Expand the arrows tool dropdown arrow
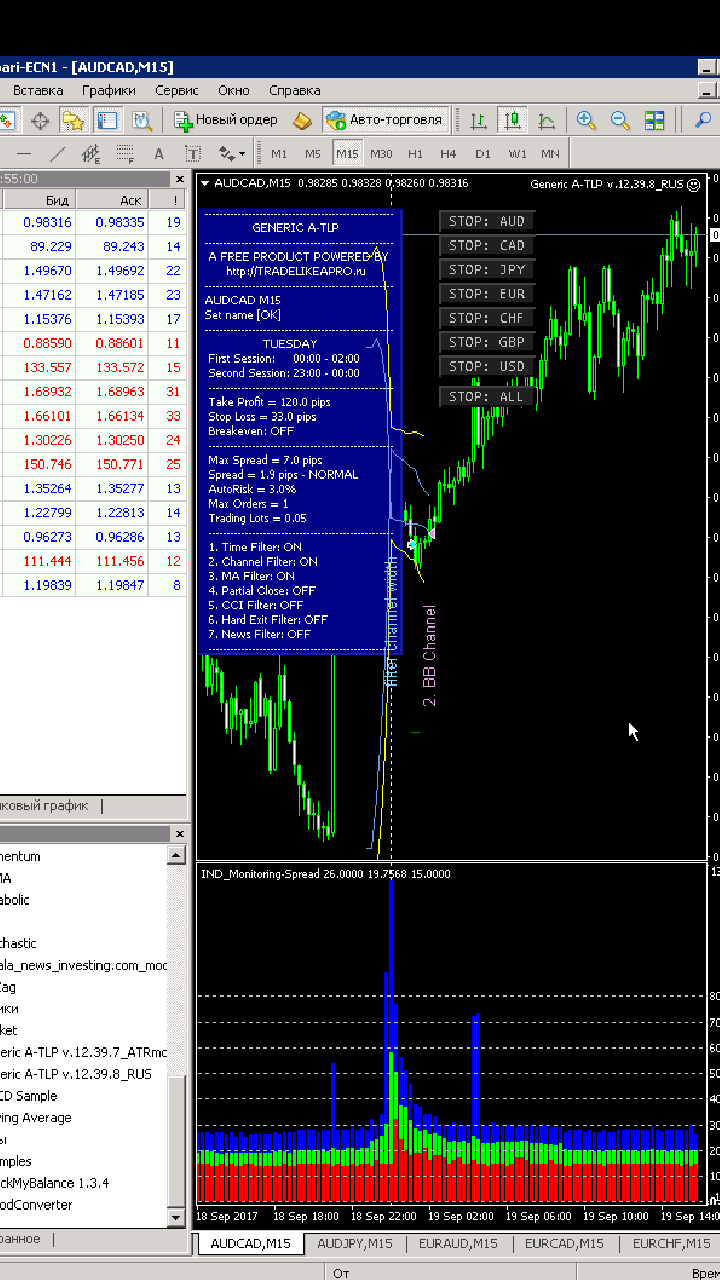The height and width of the screenshot is (1280, 720). click(241, 155)
